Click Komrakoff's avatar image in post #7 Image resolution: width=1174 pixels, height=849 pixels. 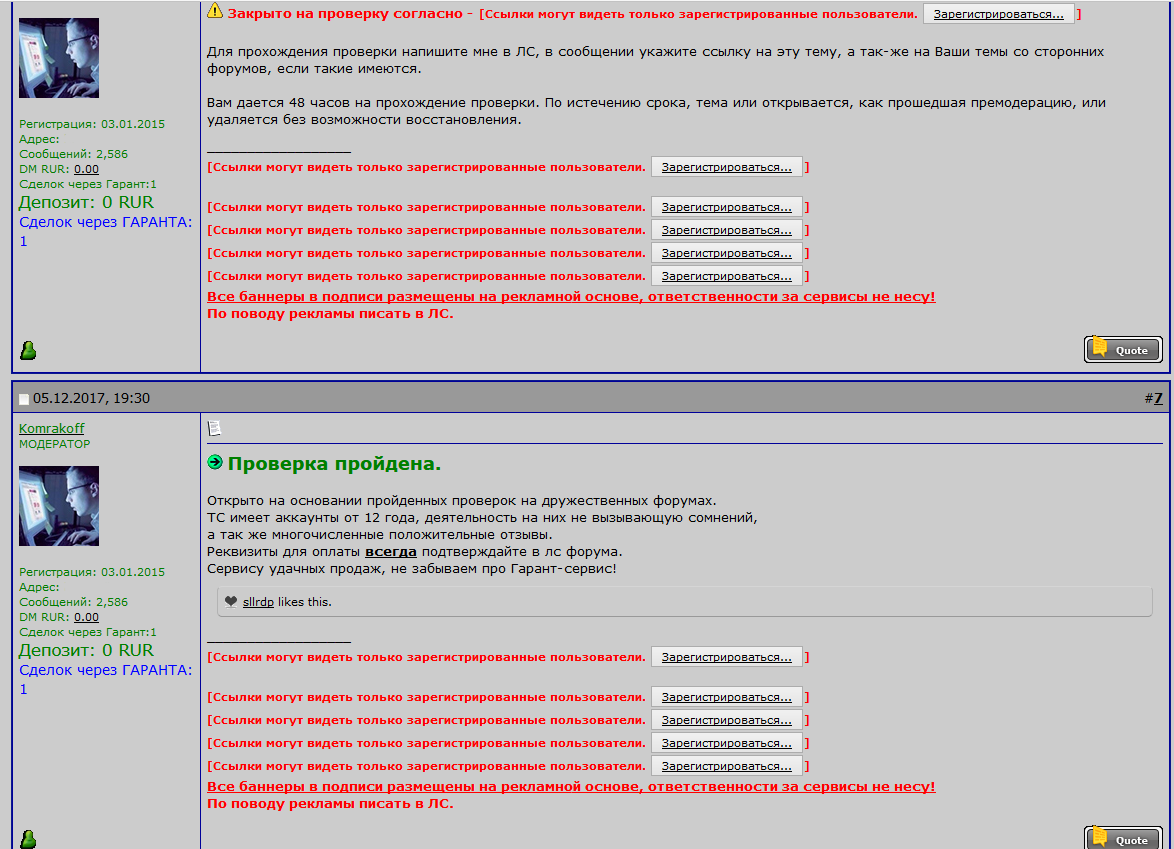tap(59, 505)
